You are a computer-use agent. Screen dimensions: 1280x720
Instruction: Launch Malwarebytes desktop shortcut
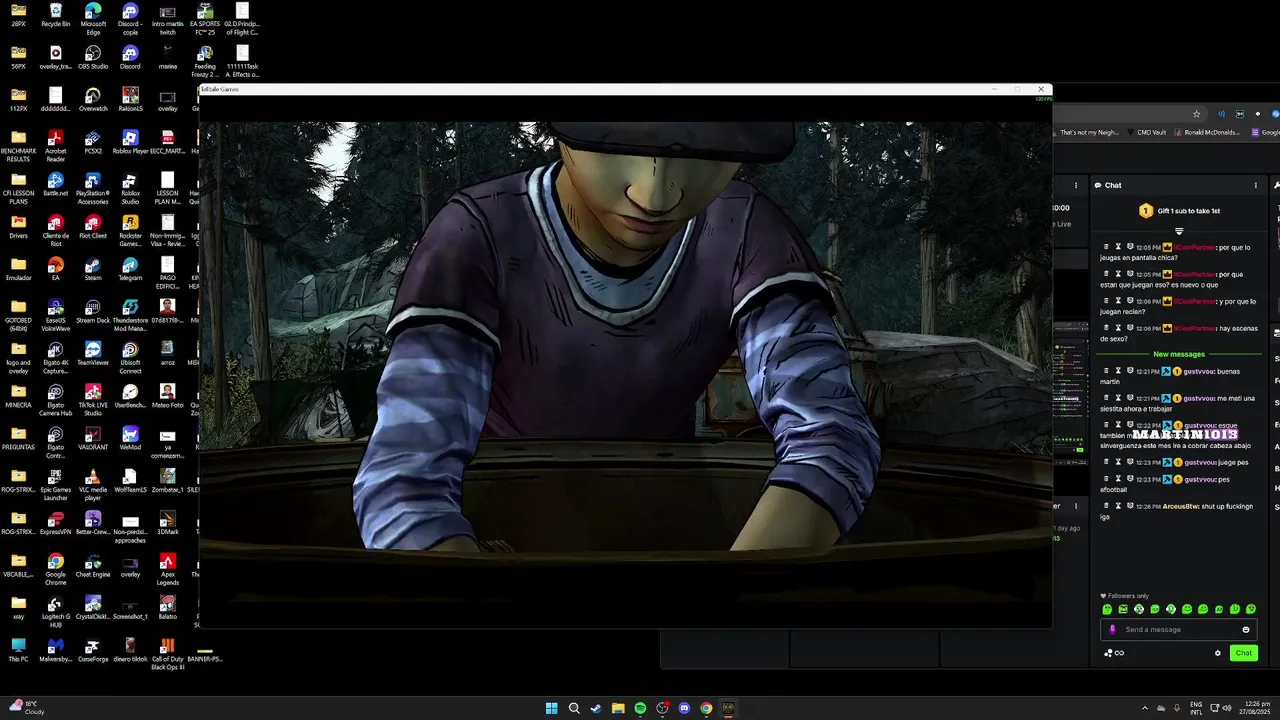(55, 650)
